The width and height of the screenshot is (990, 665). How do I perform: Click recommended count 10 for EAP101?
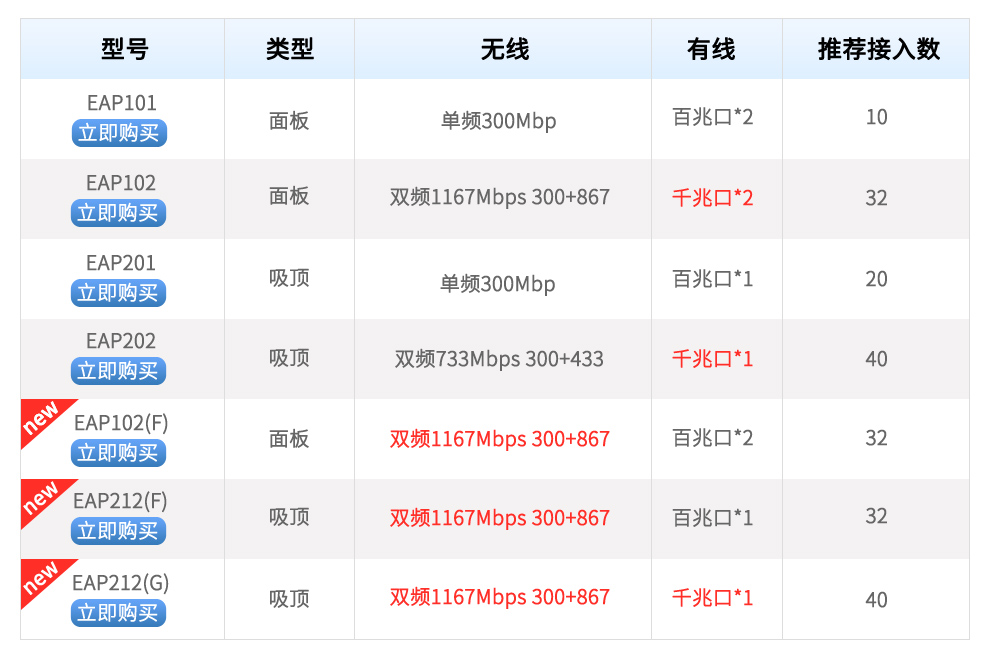point(876,117)
